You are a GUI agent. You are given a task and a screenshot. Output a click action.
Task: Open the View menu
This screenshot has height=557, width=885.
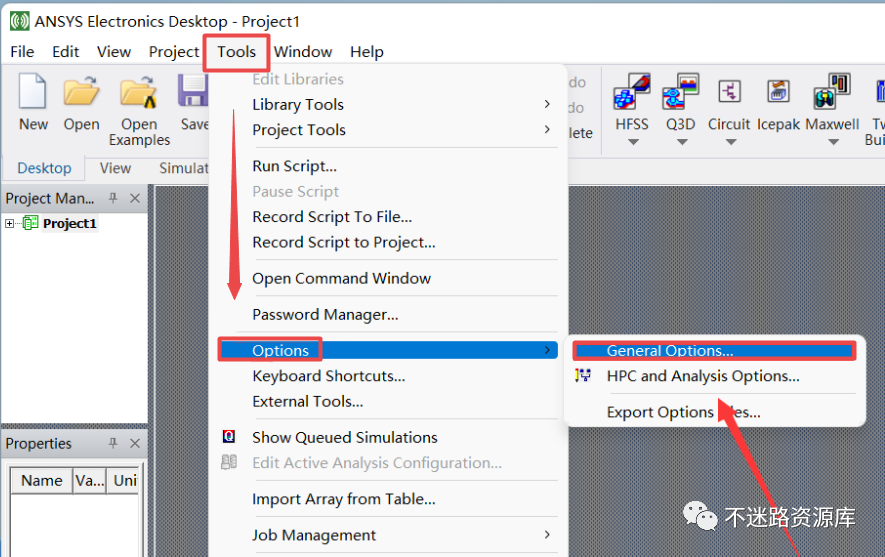pyautogui.click(x=114, y=51)
